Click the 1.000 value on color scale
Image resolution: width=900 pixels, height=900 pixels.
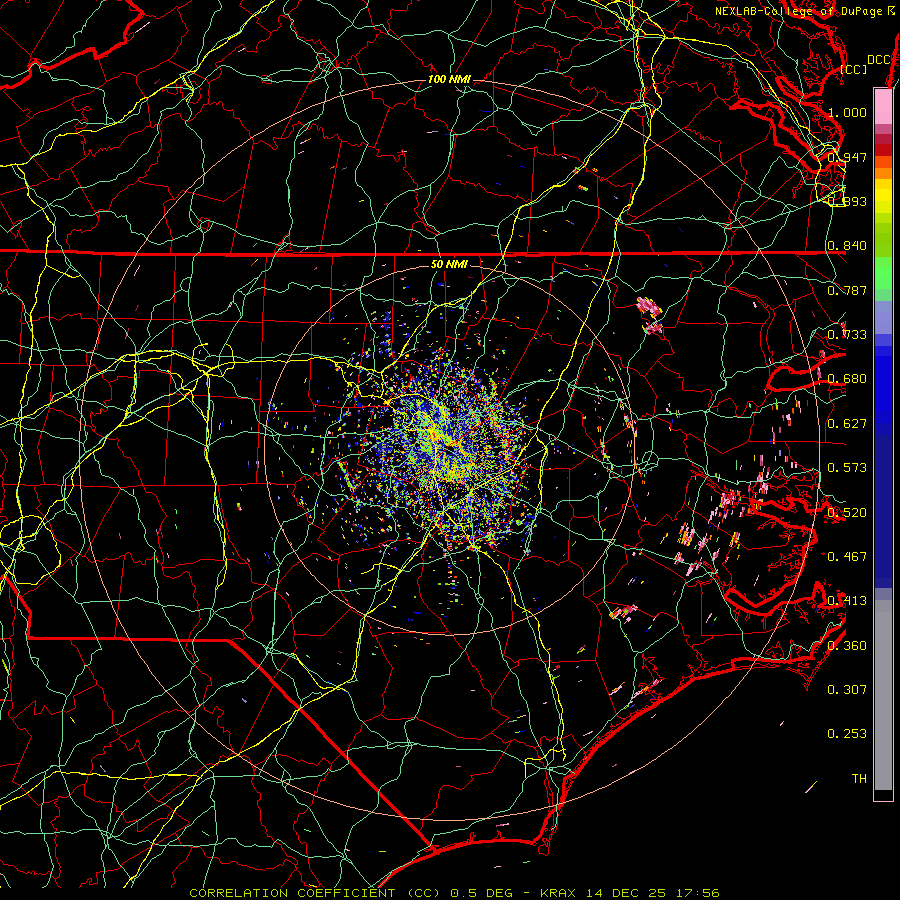pos(847,112)
